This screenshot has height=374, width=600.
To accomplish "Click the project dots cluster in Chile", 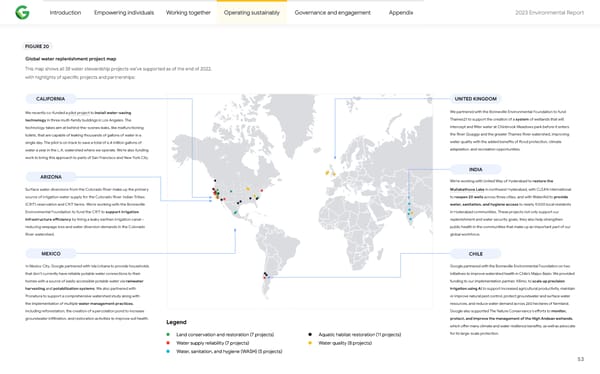I will pos(266,275).
